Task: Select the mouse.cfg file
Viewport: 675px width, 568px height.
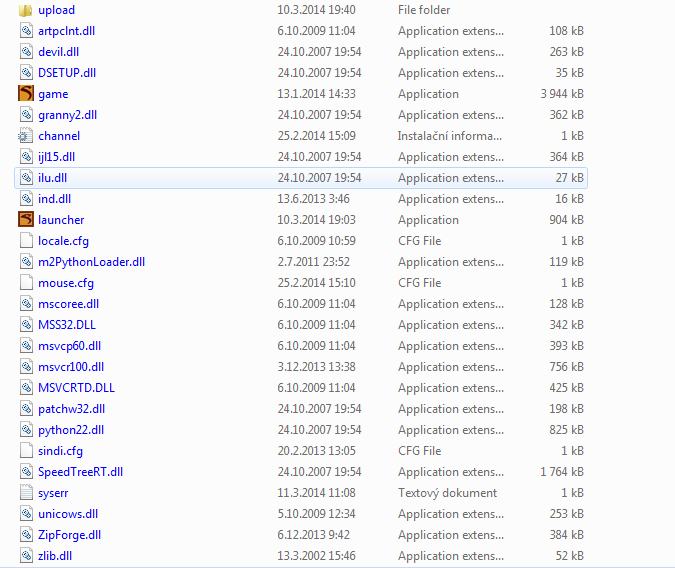Action: [x=65, y=283]
